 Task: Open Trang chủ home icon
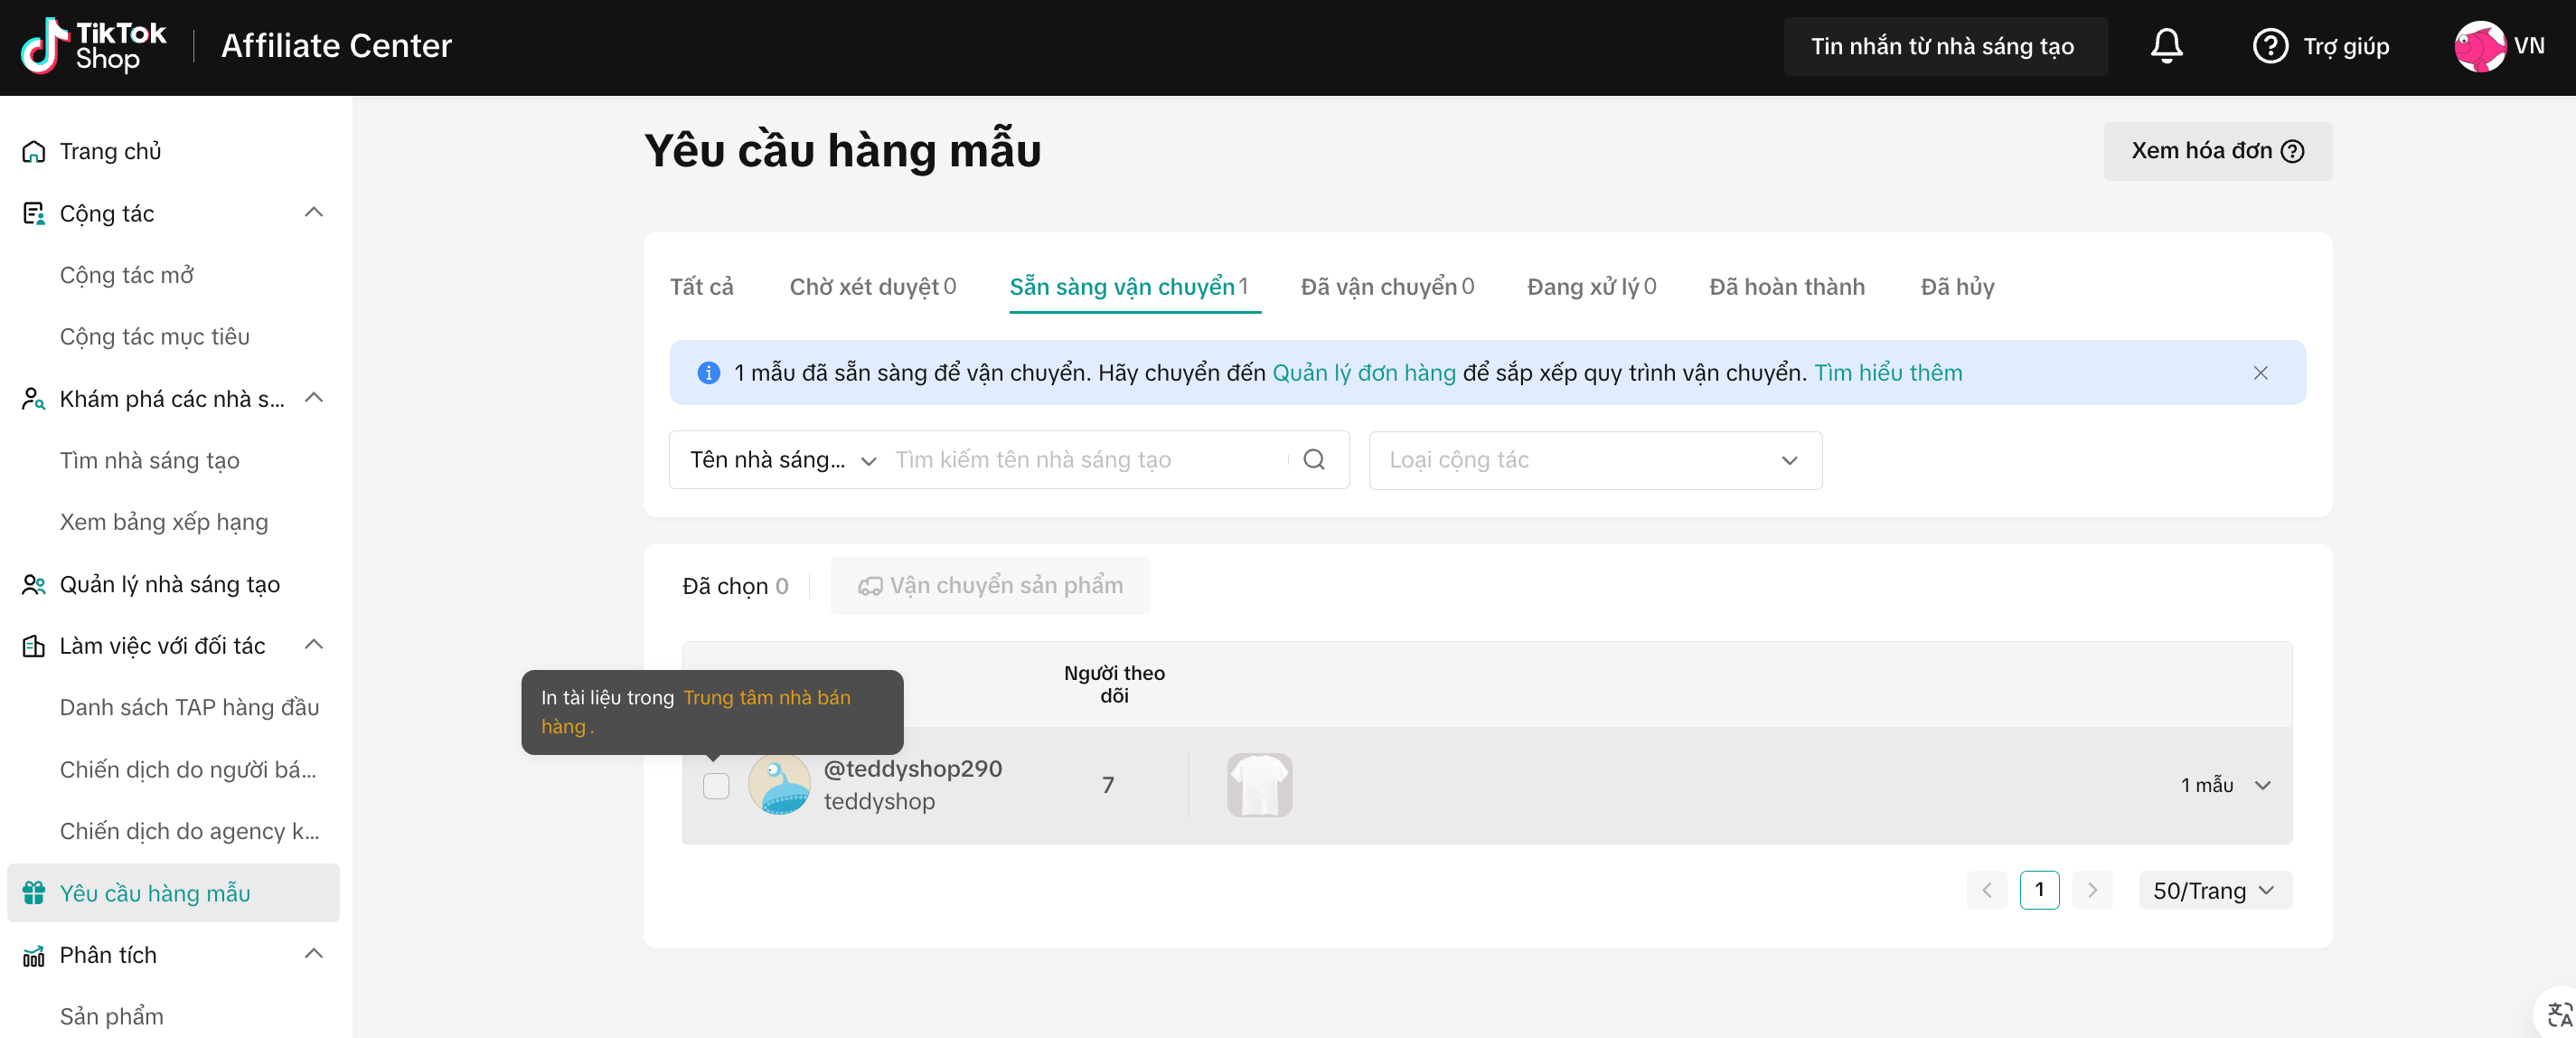[34, 152]
